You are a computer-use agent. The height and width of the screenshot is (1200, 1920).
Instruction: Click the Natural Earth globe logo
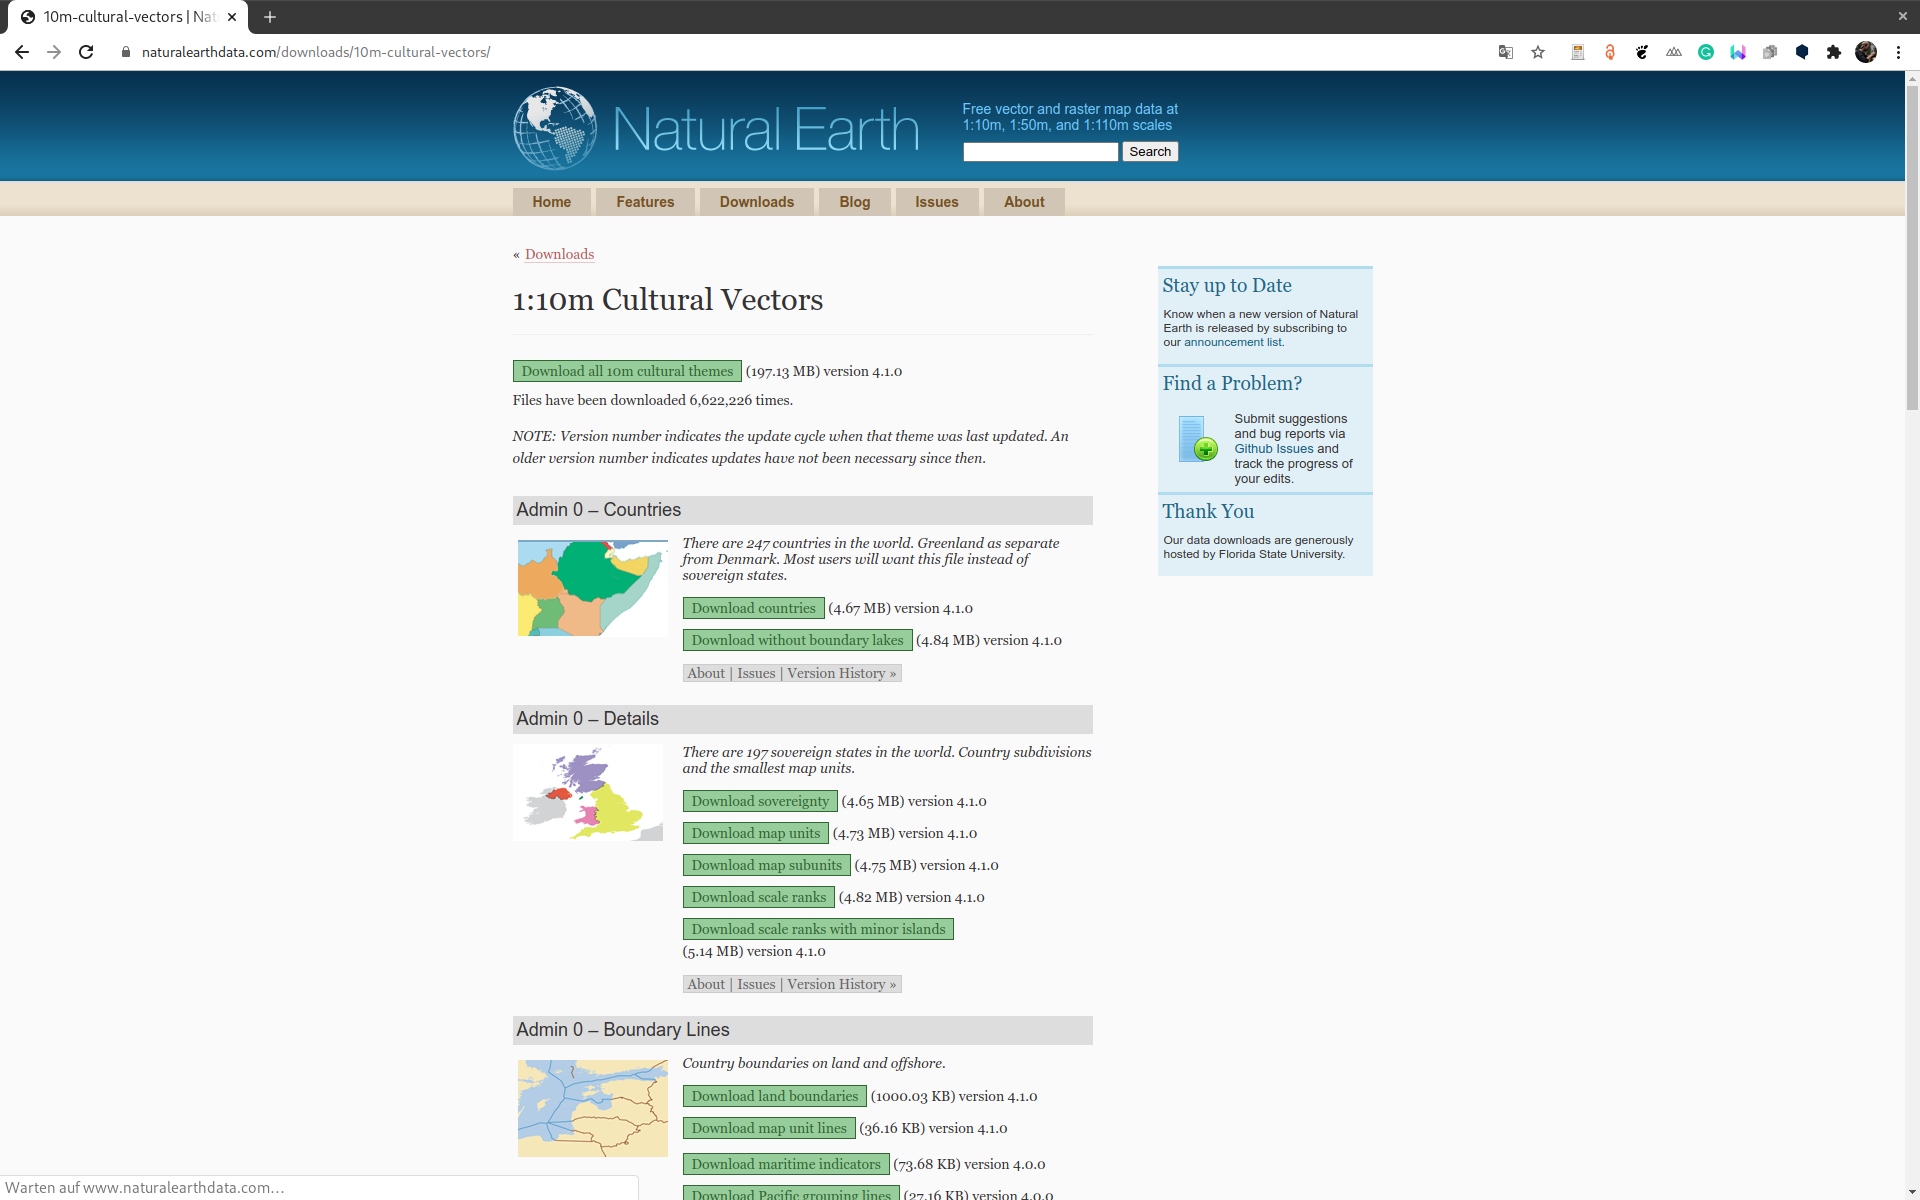point(555,128)
